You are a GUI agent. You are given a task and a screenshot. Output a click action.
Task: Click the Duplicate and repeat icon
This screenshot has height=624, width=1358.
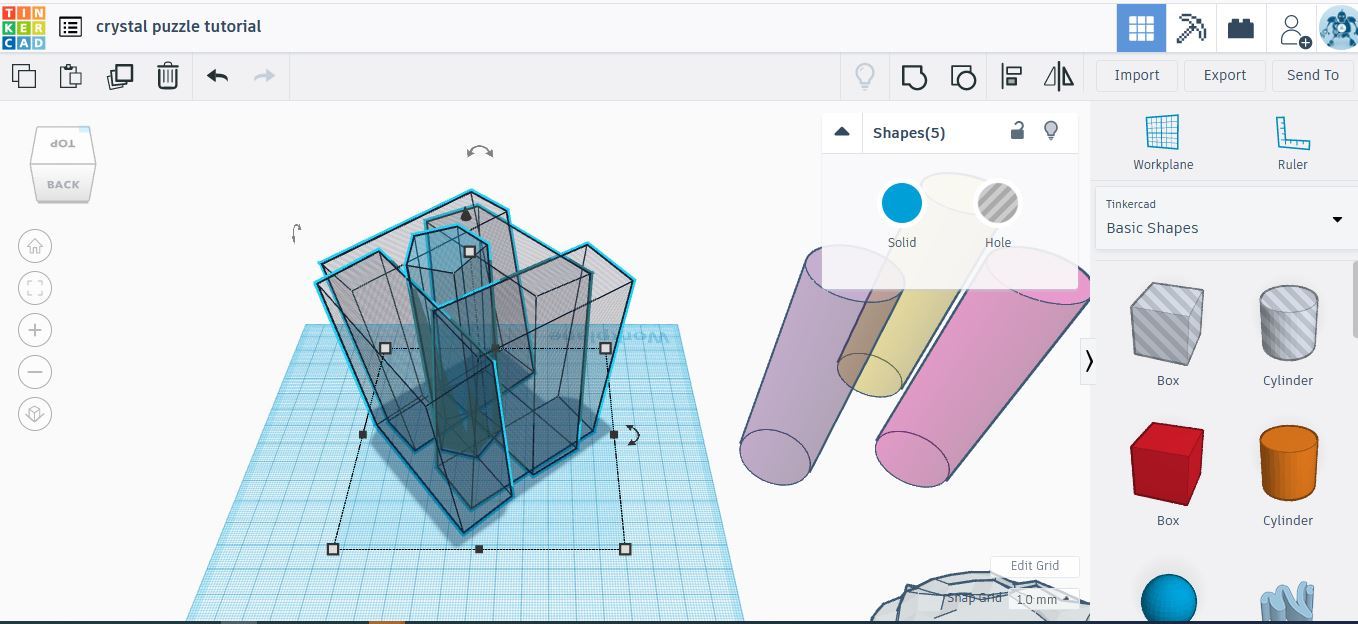point(119,75)
